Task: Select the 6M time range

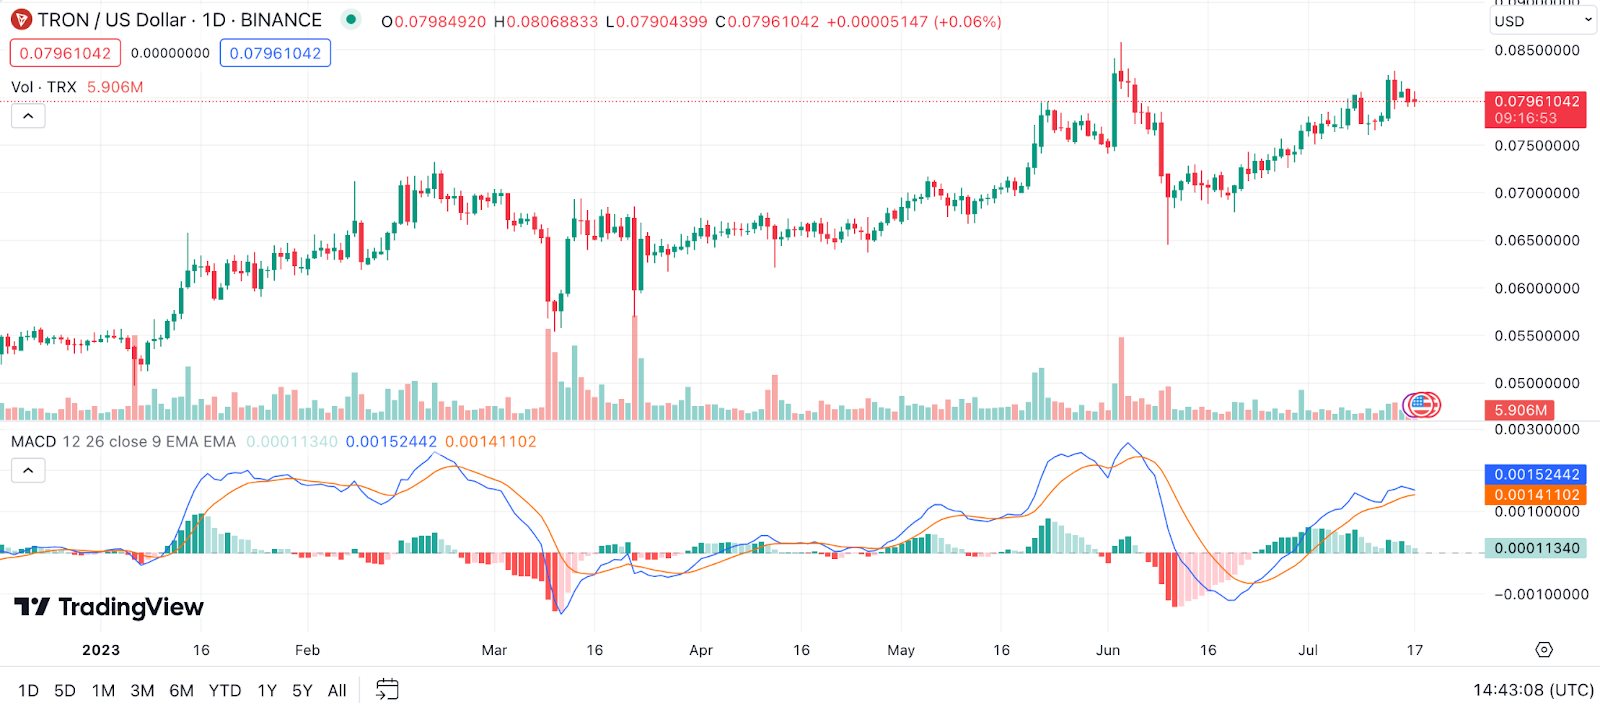Action: point(181,690)
